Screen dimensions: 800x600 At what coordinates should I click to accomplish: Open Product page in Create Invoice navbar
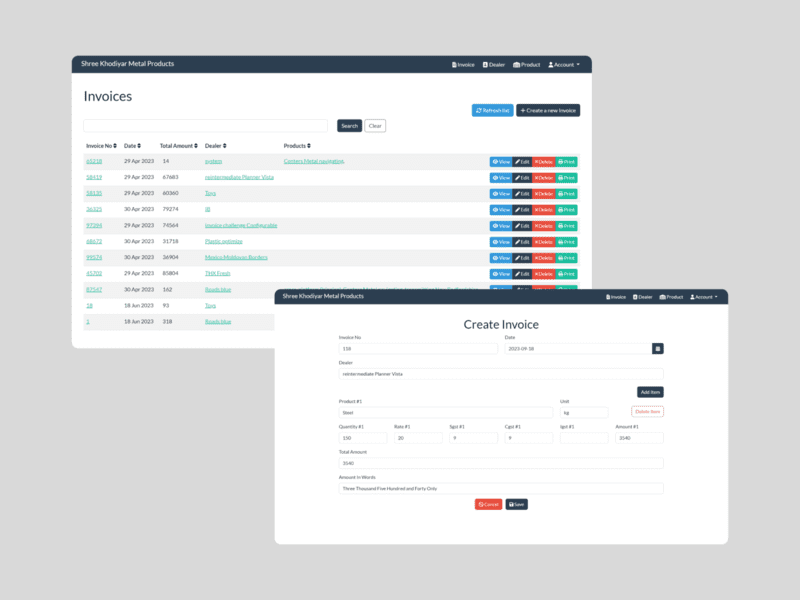pyautogui.click(x=669, y=297)
